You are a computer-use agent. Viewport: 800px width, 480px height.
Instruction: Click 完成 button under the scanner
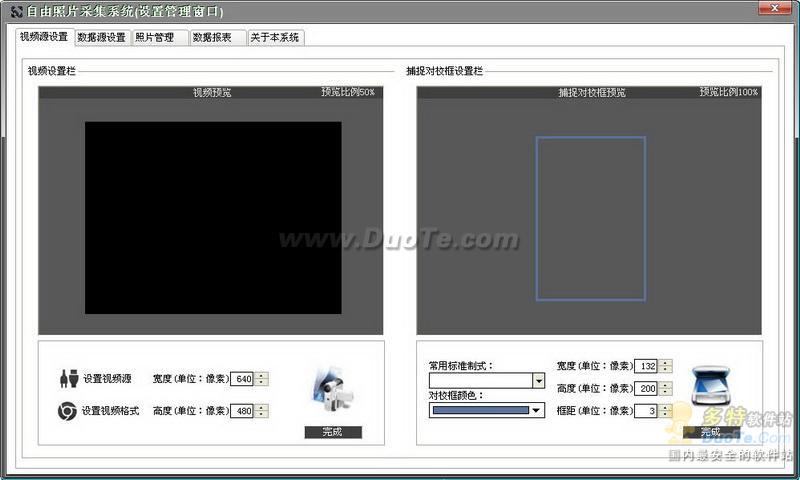(x=711, y=432)
